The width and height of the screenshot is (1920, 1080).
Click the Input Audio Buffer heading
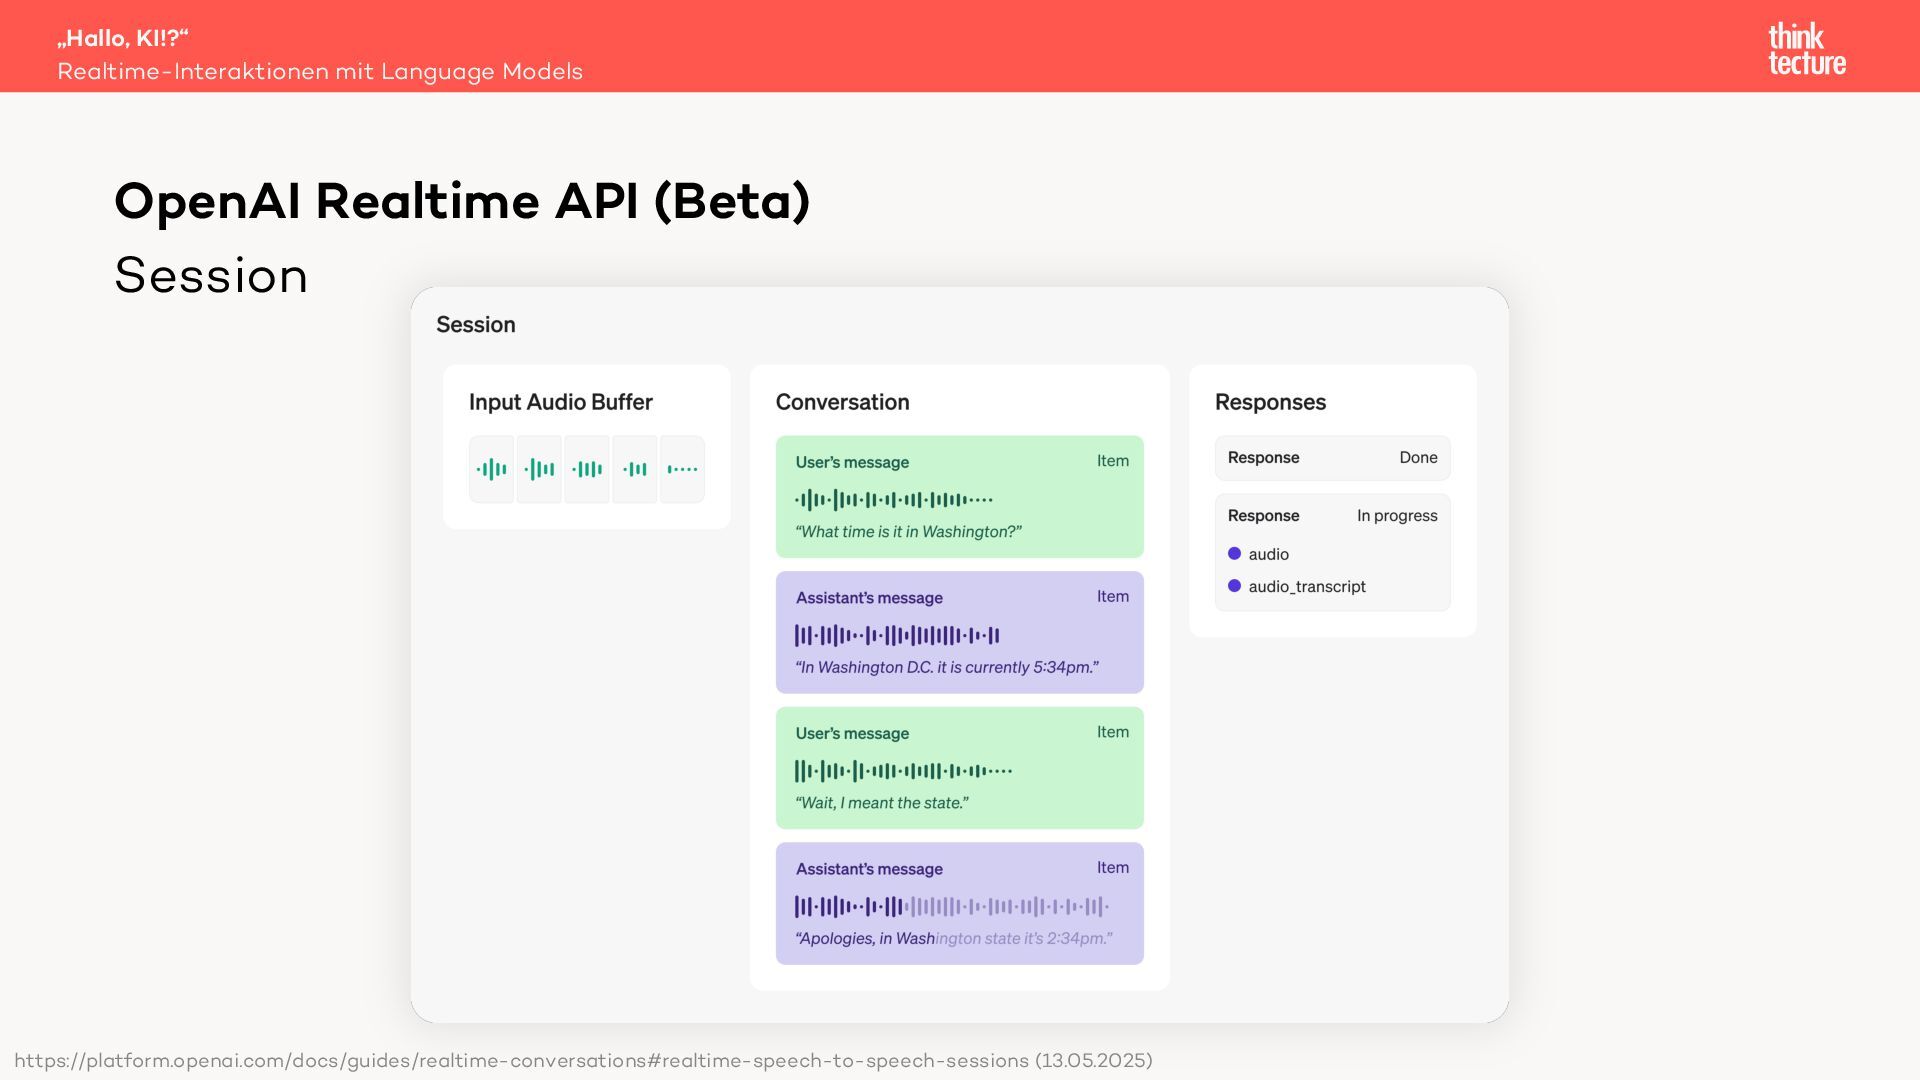click(560, 402)
